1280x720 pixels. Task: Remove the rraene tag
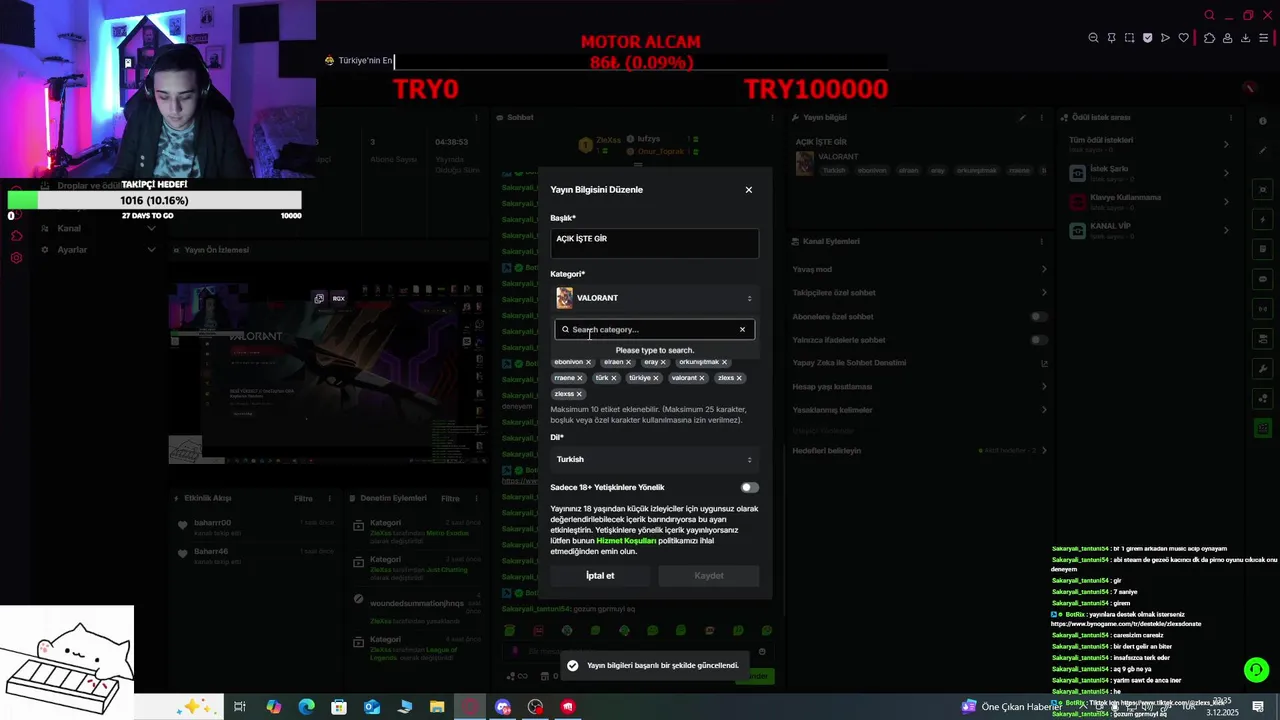tap(581, 378)
